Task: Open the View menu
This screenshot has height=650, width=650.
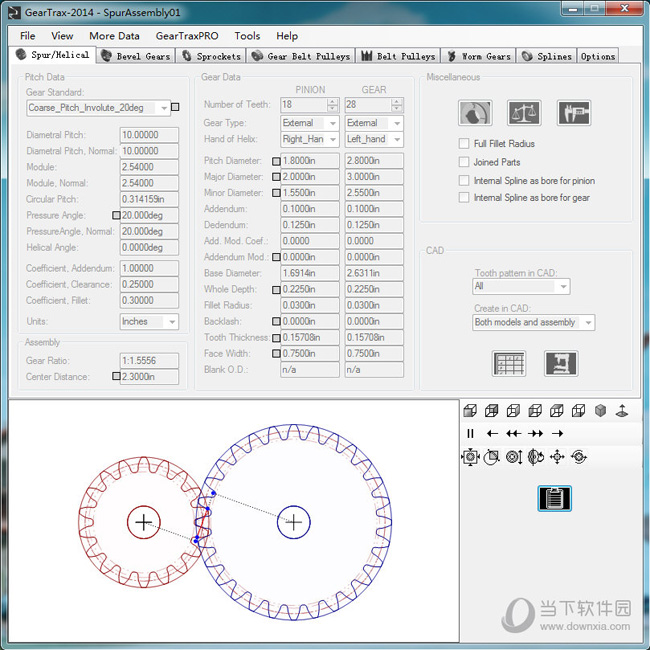Action: [x=62, y=36]
